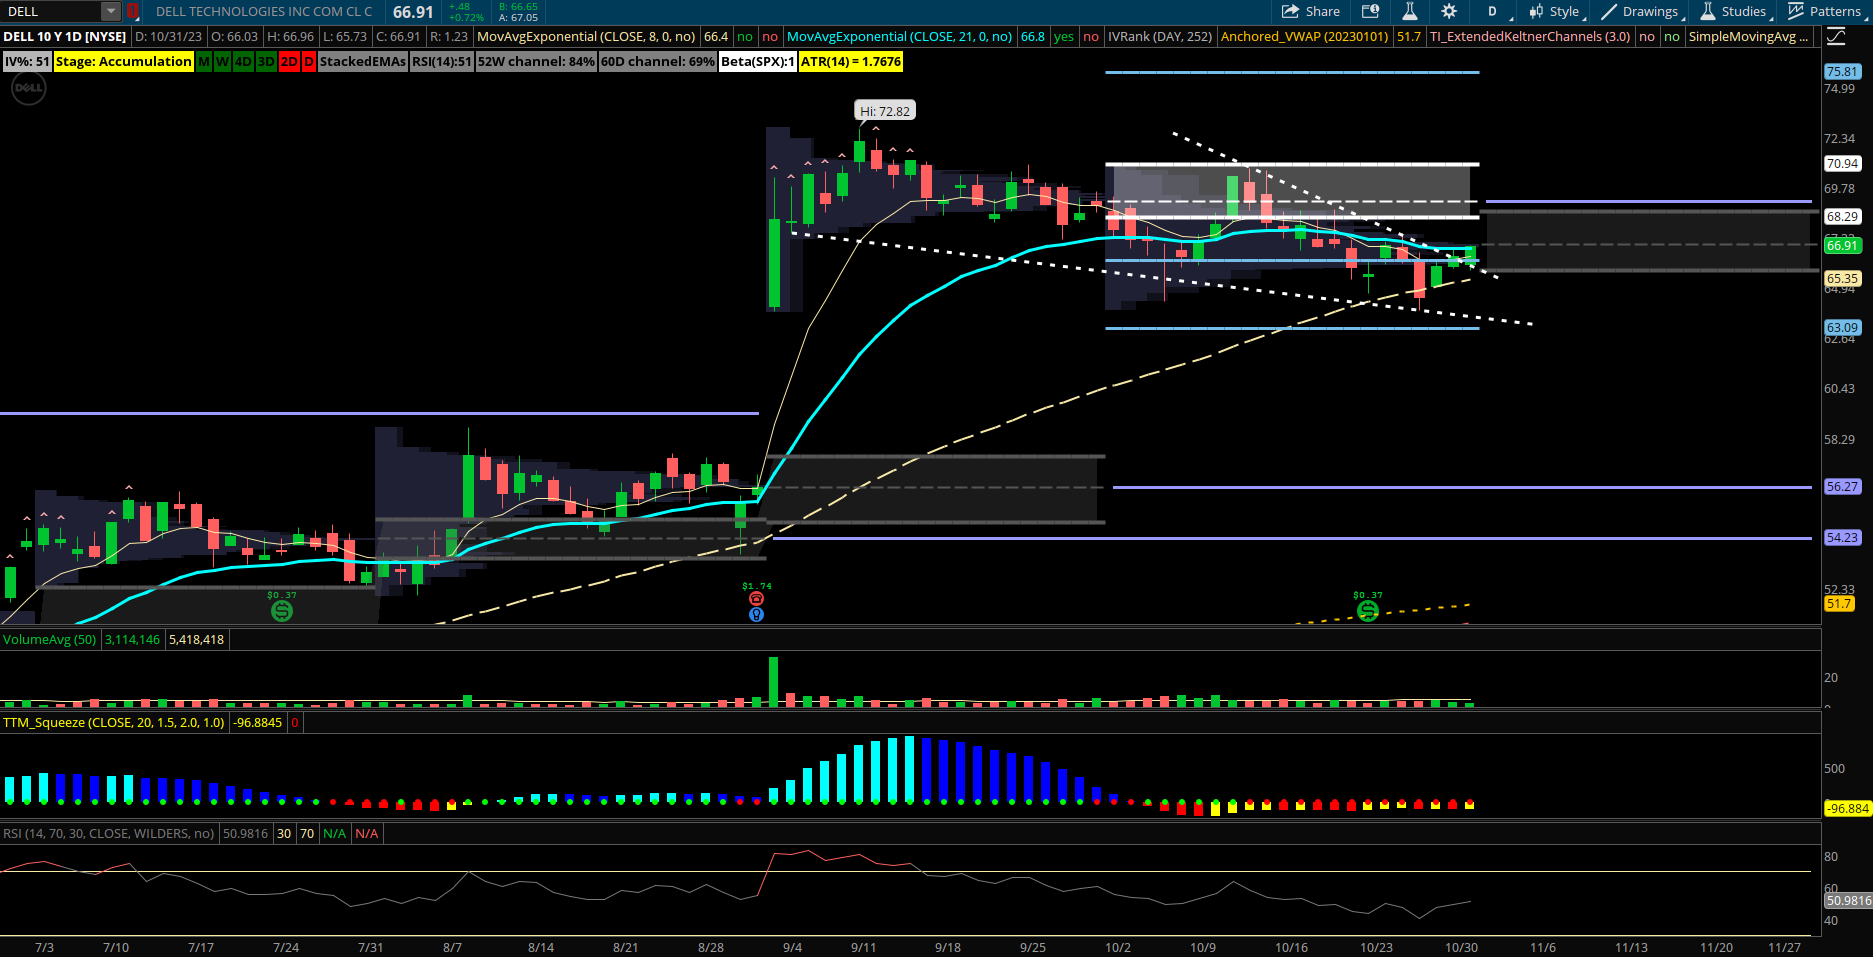This screenshot has width=1873, height=957.
Task: Click the IVRank (DAY, 252) study label
Action: pyautogui.click(x=1160, y=37)
